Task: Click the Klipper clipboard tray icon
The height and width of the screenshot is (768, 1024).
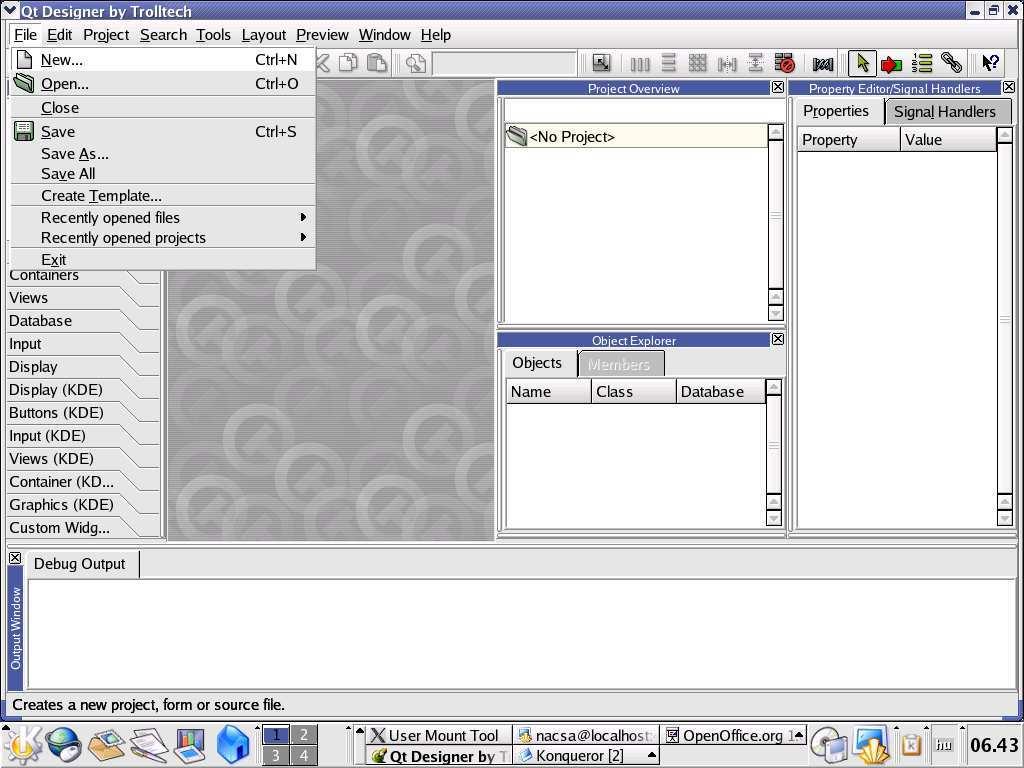Action: coord(912,744)
